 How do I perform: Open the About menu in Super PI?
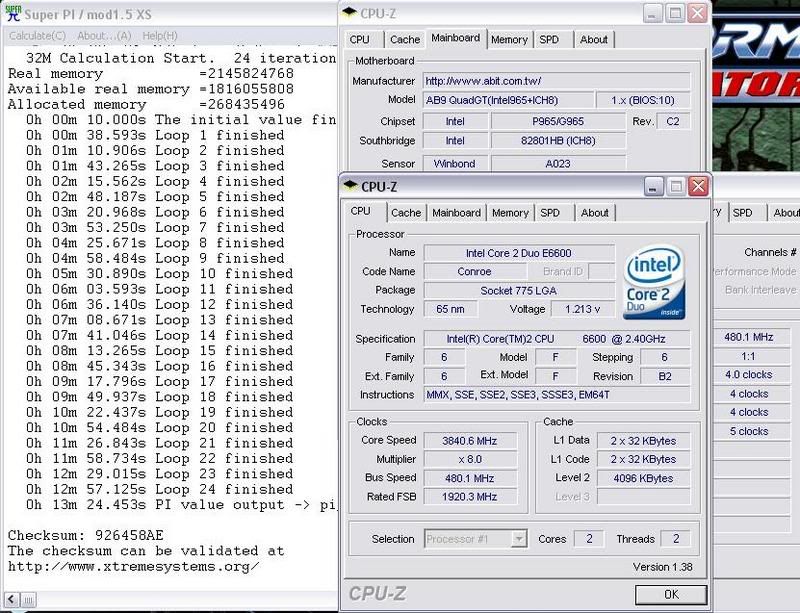click(x=104, y=36)
